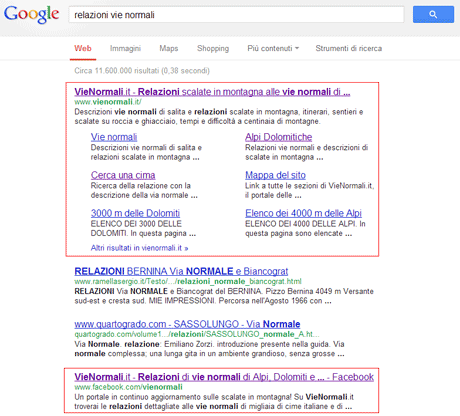
Task: Click the quartogrado.com/volume1 green URL
Action: [x=197, y=334]
